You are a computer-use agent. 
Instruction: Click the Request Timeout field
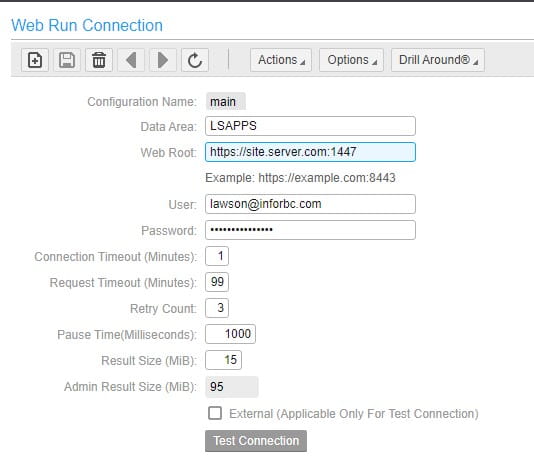tap(217, 282)
